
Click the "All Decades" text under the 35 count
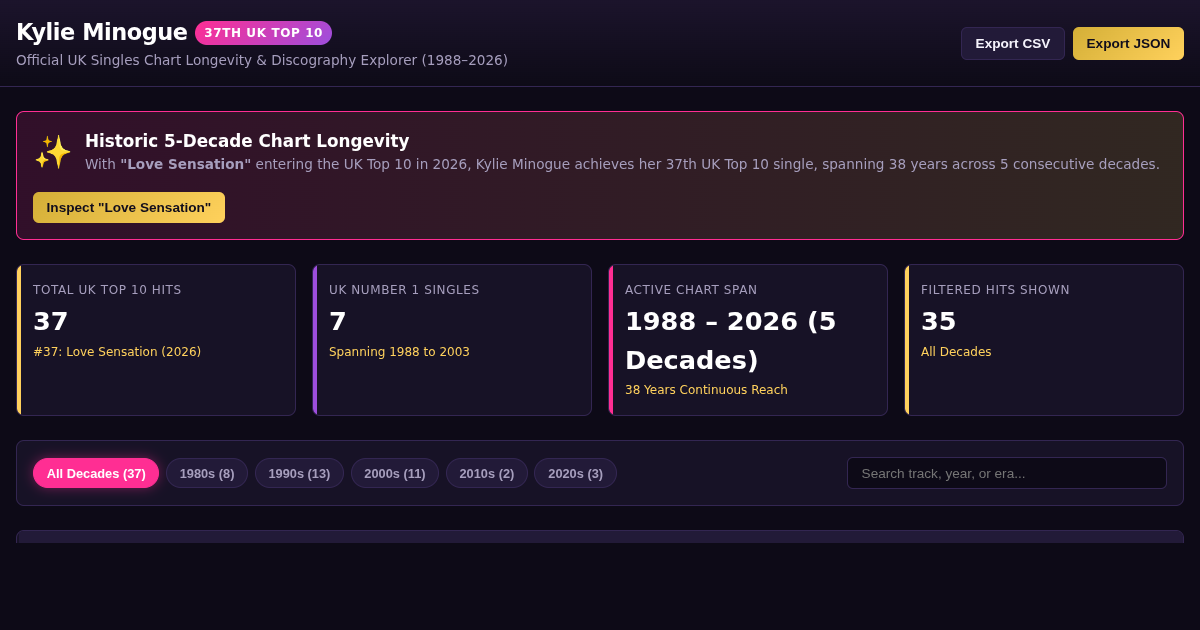pos(956,352)
